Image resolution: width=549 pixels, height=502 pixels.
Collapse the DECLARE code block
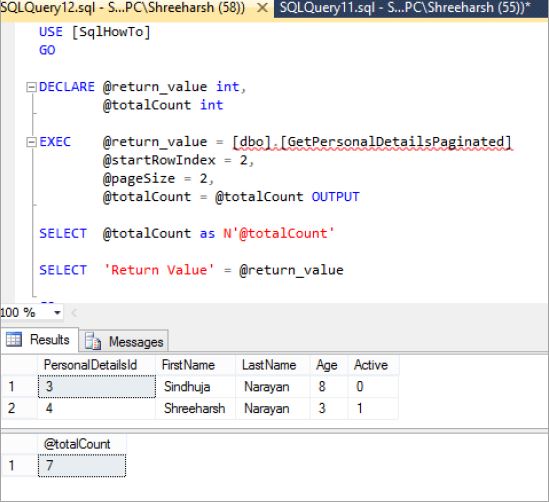click(x=32, y=87)
